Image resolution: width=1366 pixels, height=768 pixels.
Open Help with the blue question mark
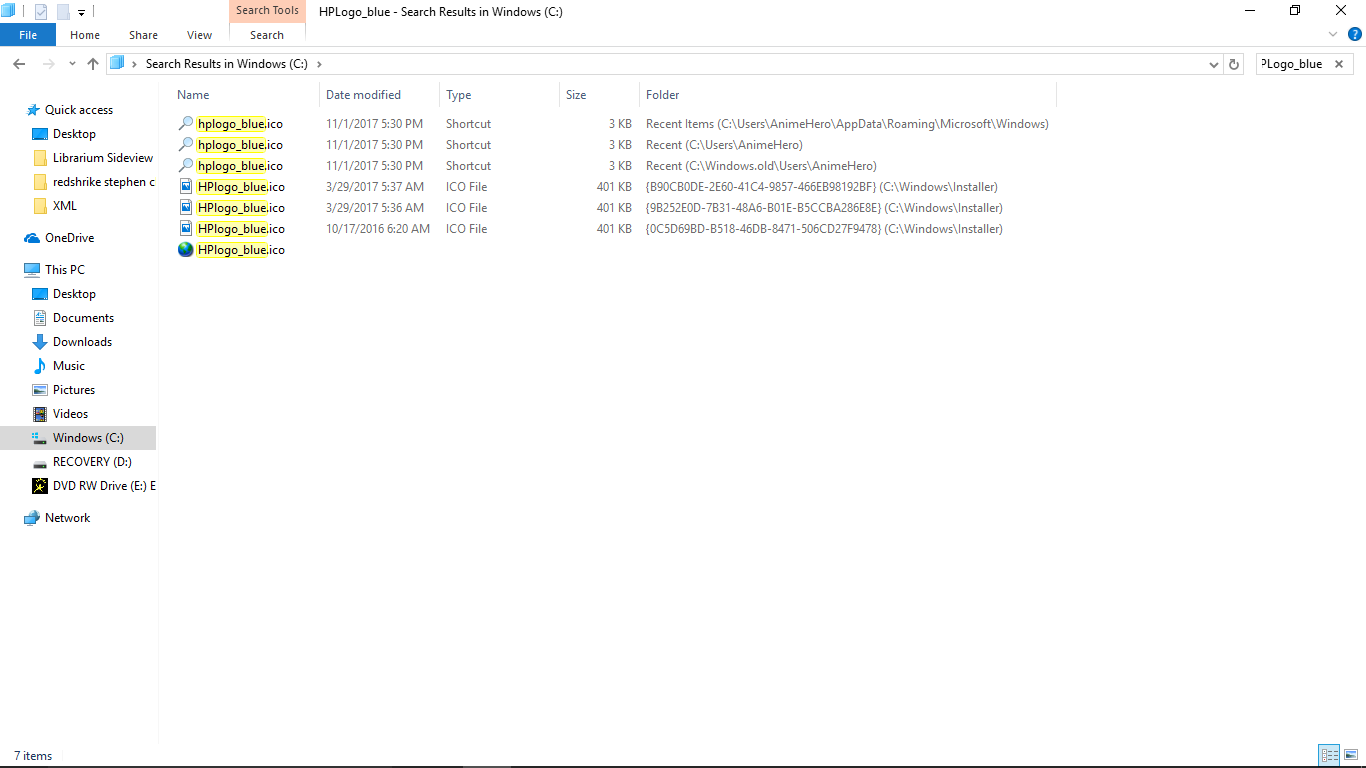1355,34
